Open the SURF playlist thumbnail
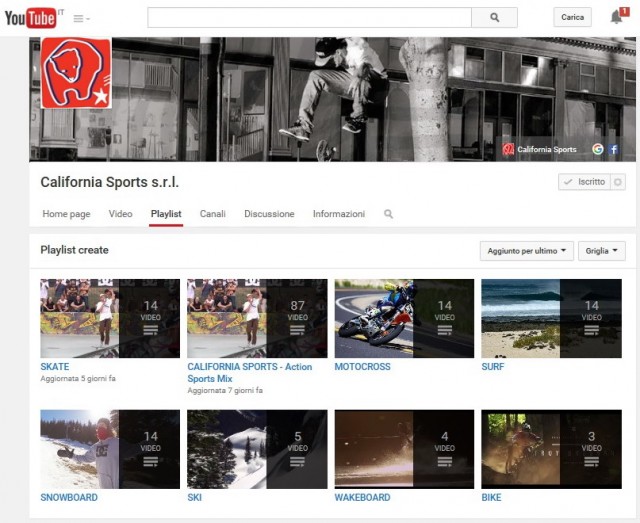Image resolution: width=640 pixels, height=523 pixels. click(551, 318)
